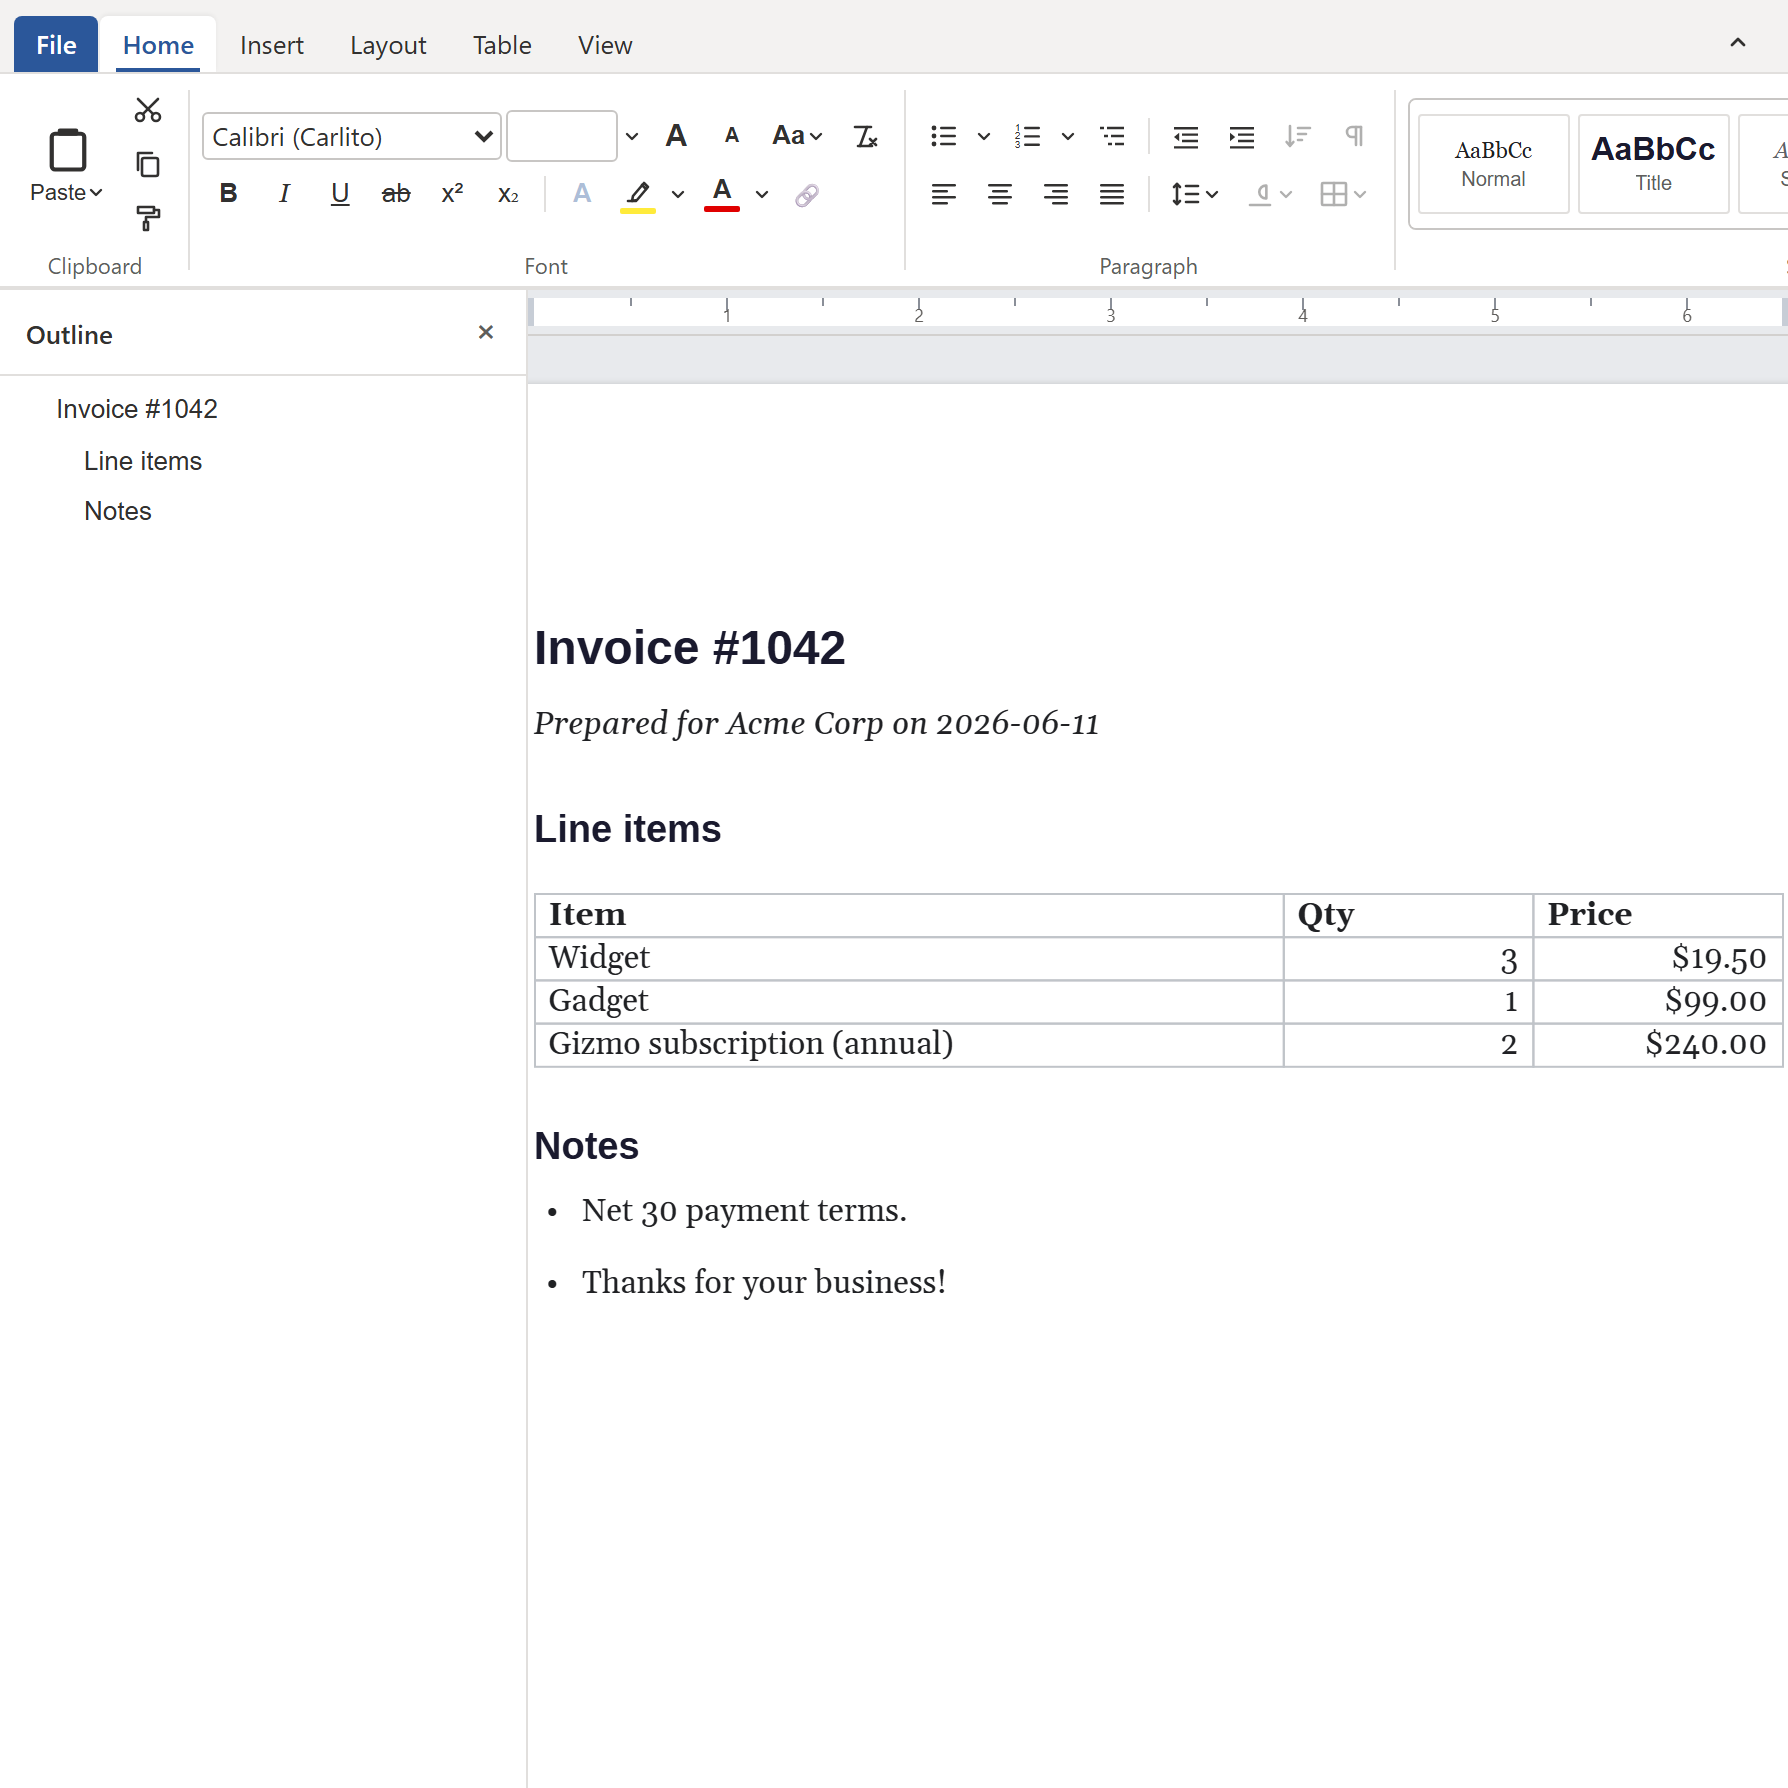The image size is (1788, 1788).
Task: Click the Shading paint bucket icon
Action: (1260, 194)
